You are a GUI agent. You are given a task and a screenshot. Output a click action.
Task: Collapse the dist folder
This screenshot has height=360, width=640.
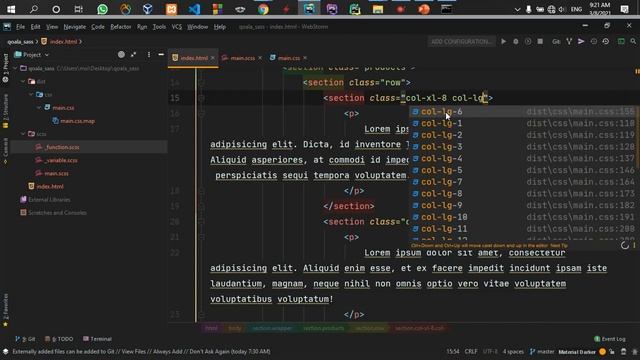(23, 81)
